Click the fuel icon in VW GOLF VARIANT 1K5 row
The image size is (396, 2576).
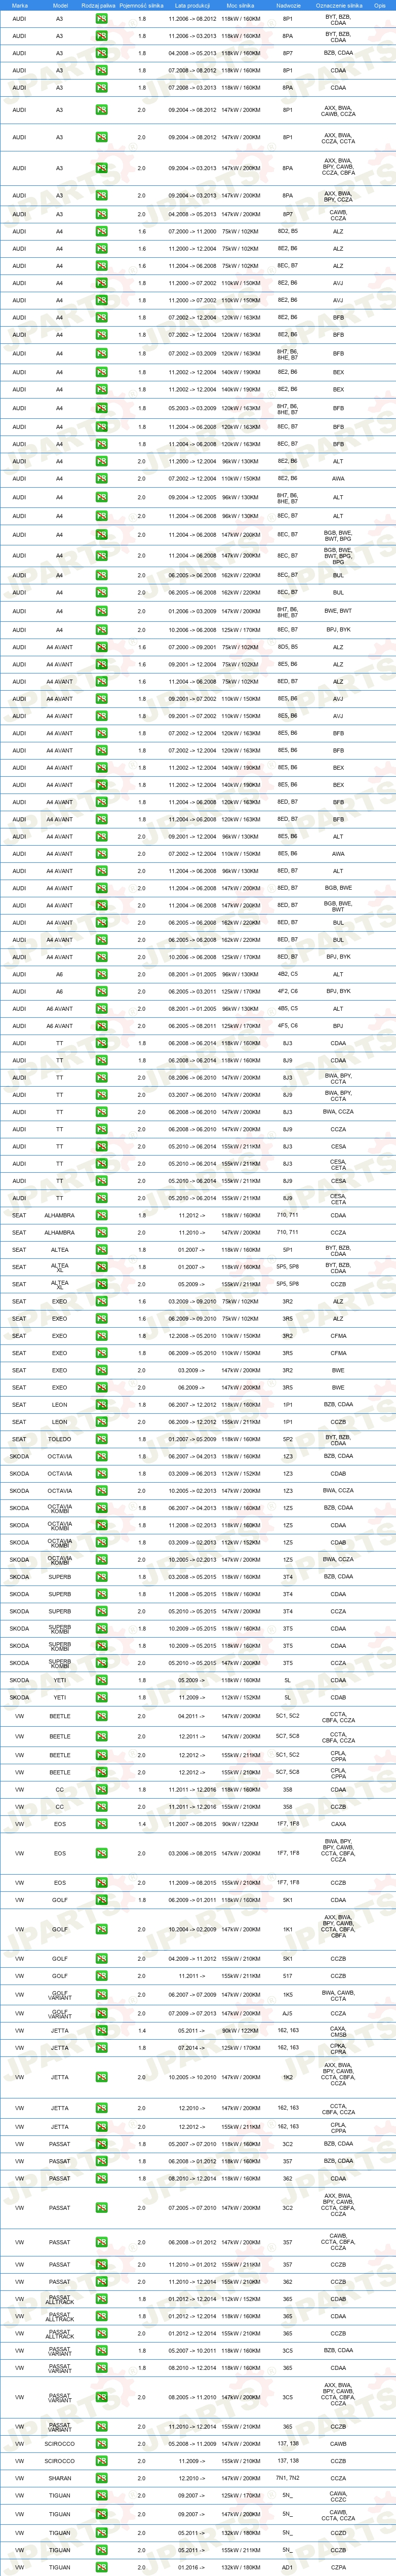pyautogui.click(x=101, y=1994)
